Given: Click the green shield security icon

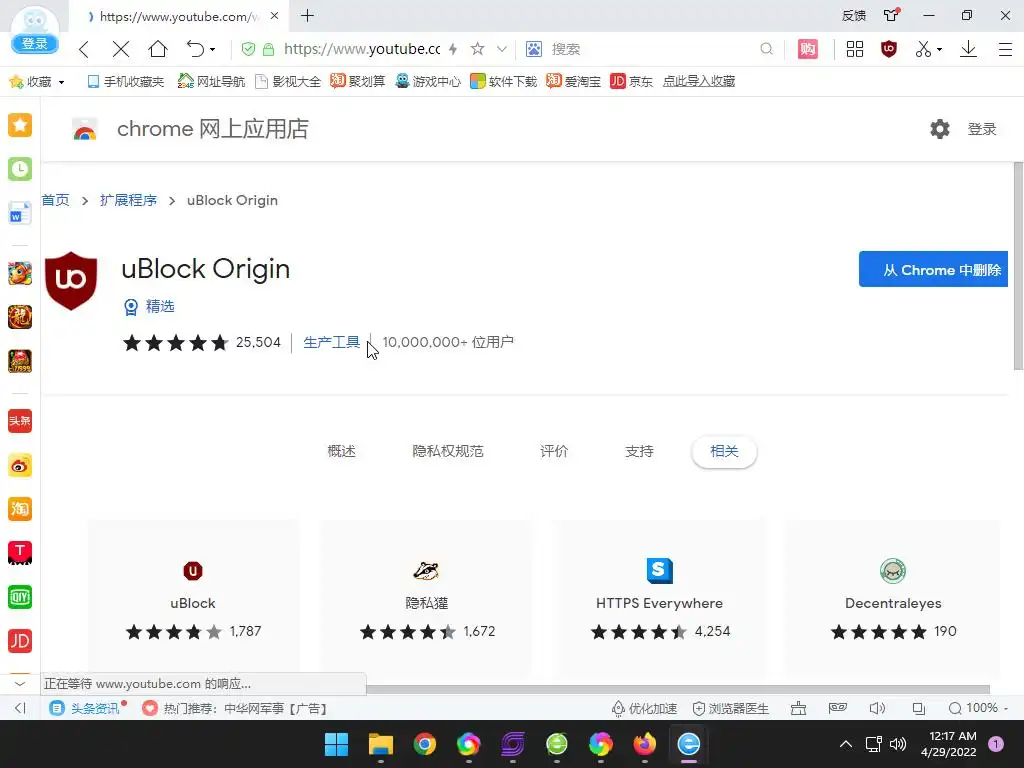Looking at the screenshot, I should [x=248, y=49].
